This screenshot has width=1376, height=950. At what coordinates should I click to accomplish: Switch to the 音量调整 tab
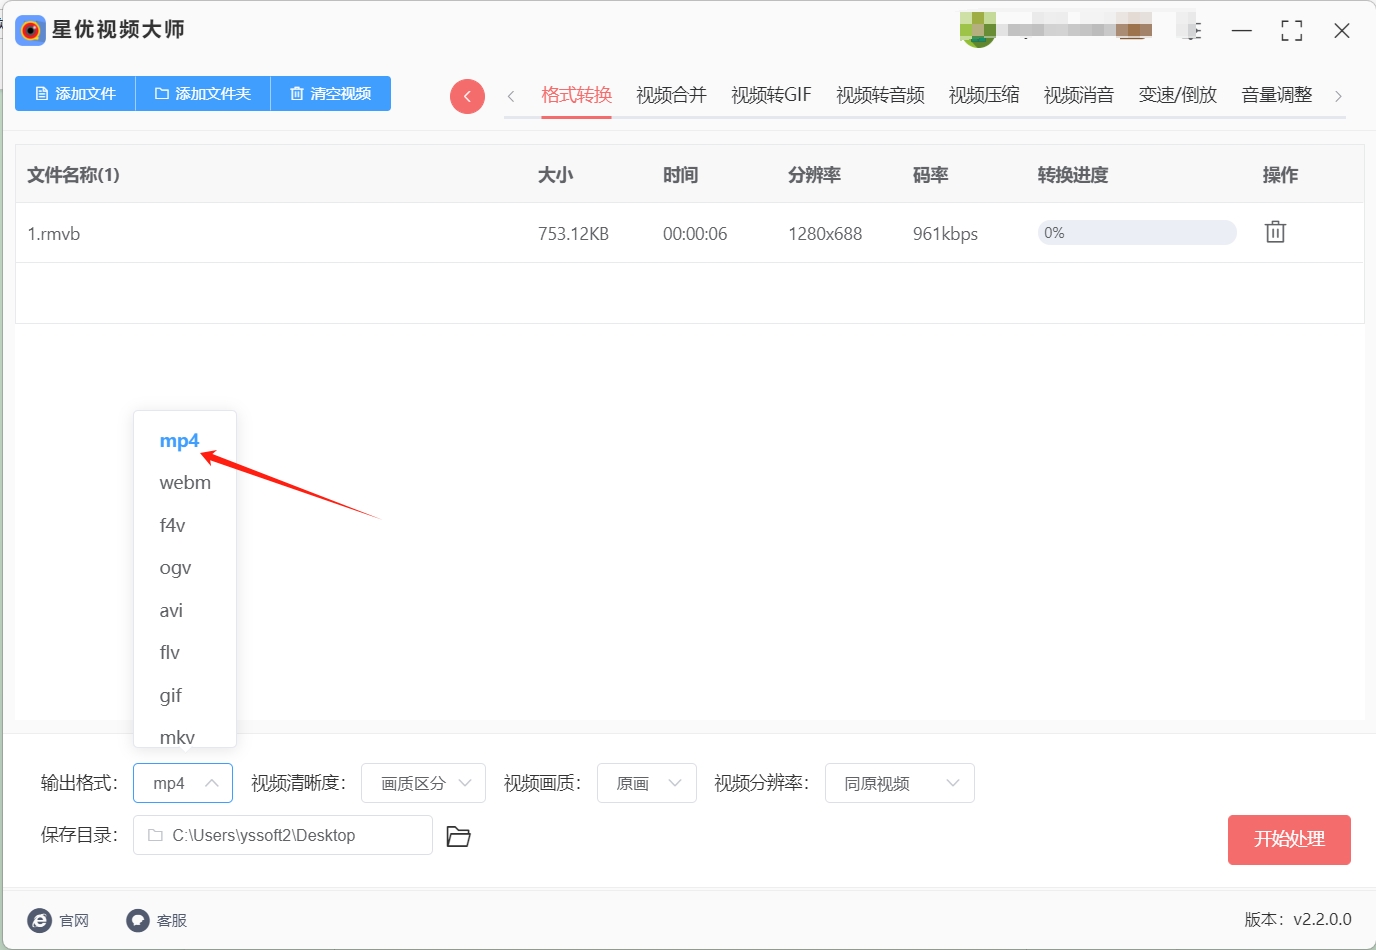[x=1277, y=95]
